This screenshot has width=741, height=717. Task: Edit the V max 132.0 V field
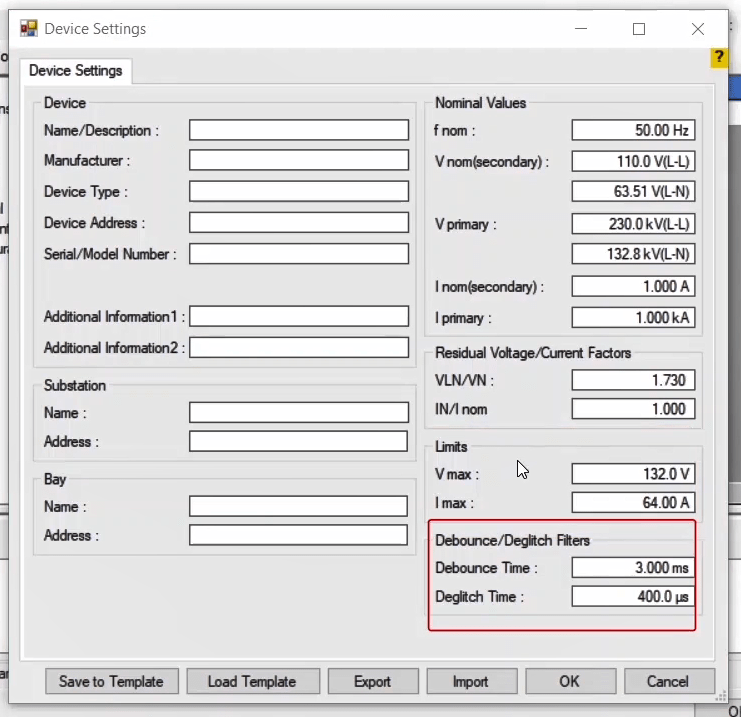tap(633, 474)
